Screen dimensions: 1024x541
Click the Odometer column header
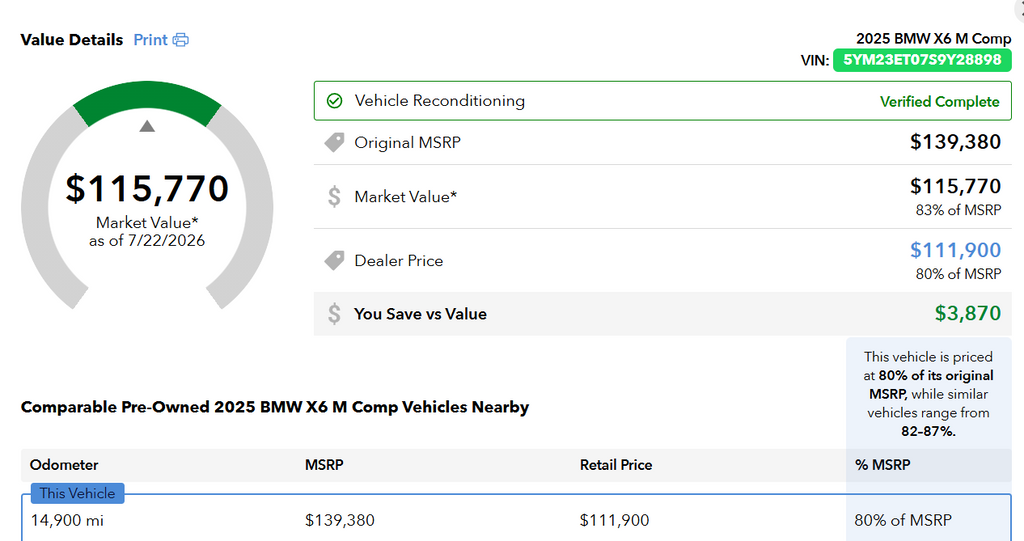[64, 465]
